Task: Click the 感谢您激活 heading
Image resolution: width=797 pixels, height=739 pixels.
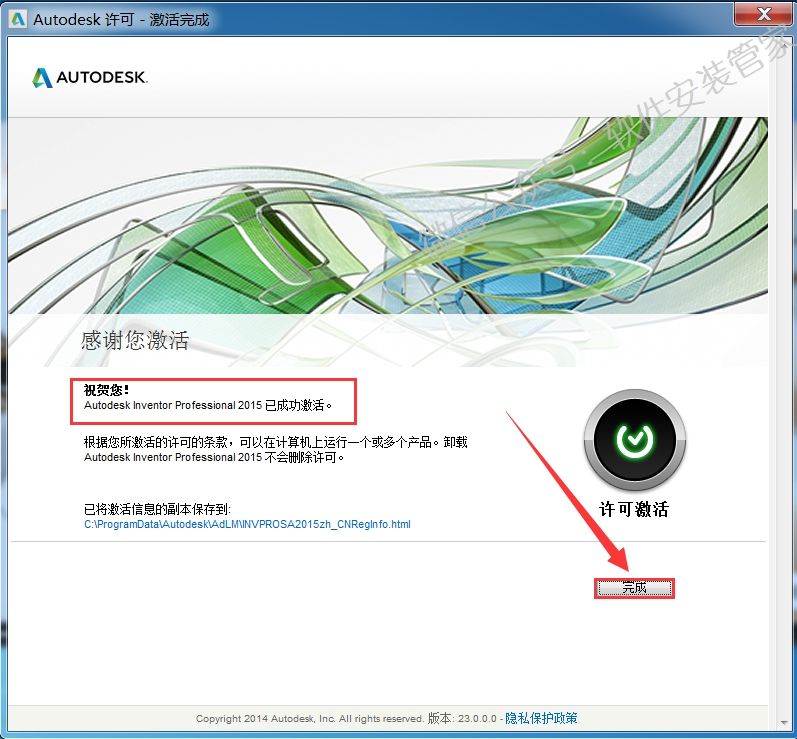Action: click(134, 341)
